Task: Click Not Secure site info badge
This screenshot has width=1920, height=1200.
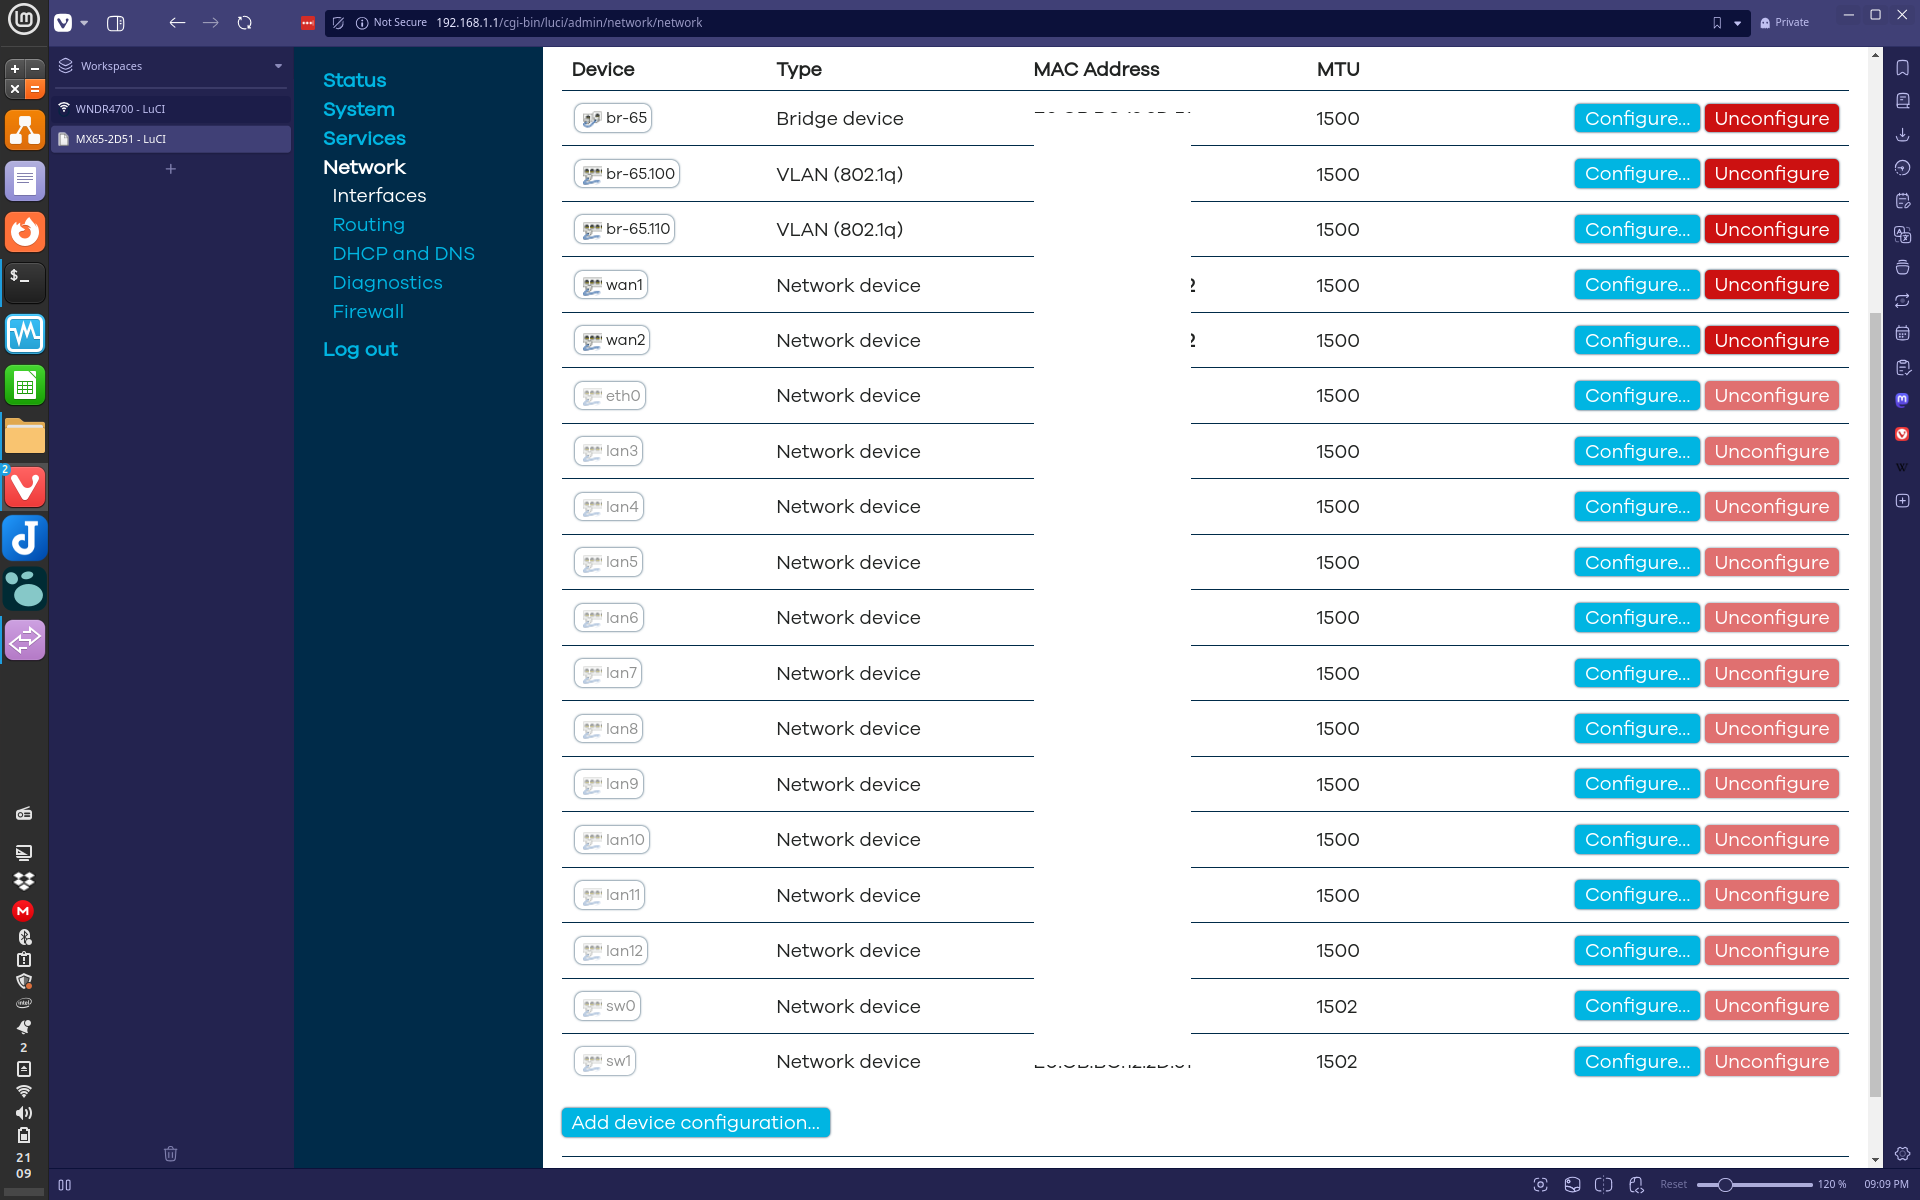Action: tap(391, 22)
